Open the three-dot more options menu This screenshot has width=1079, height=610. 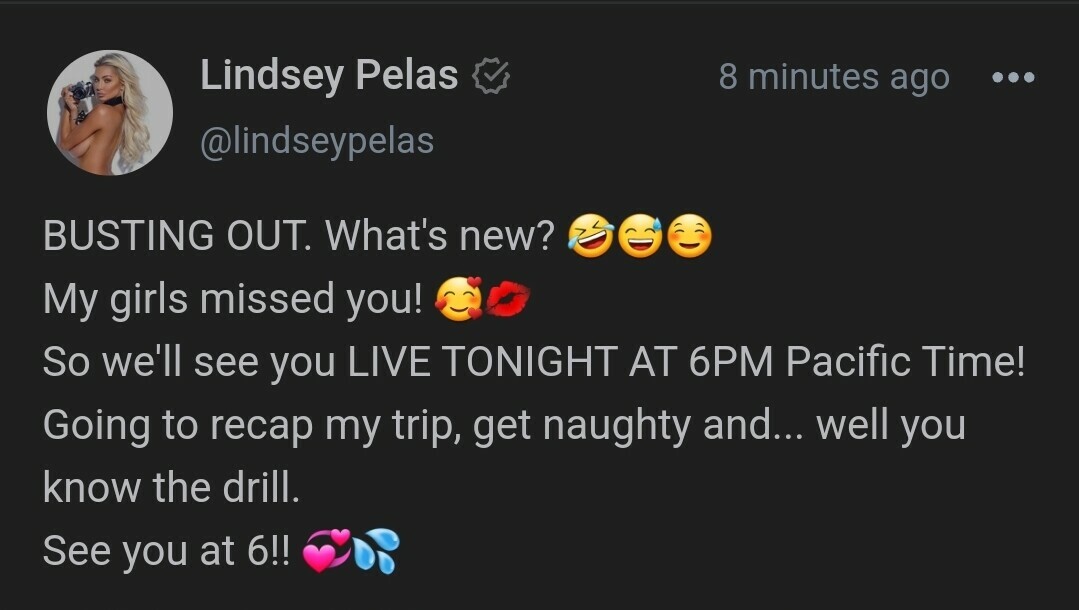coord(1013,77)
